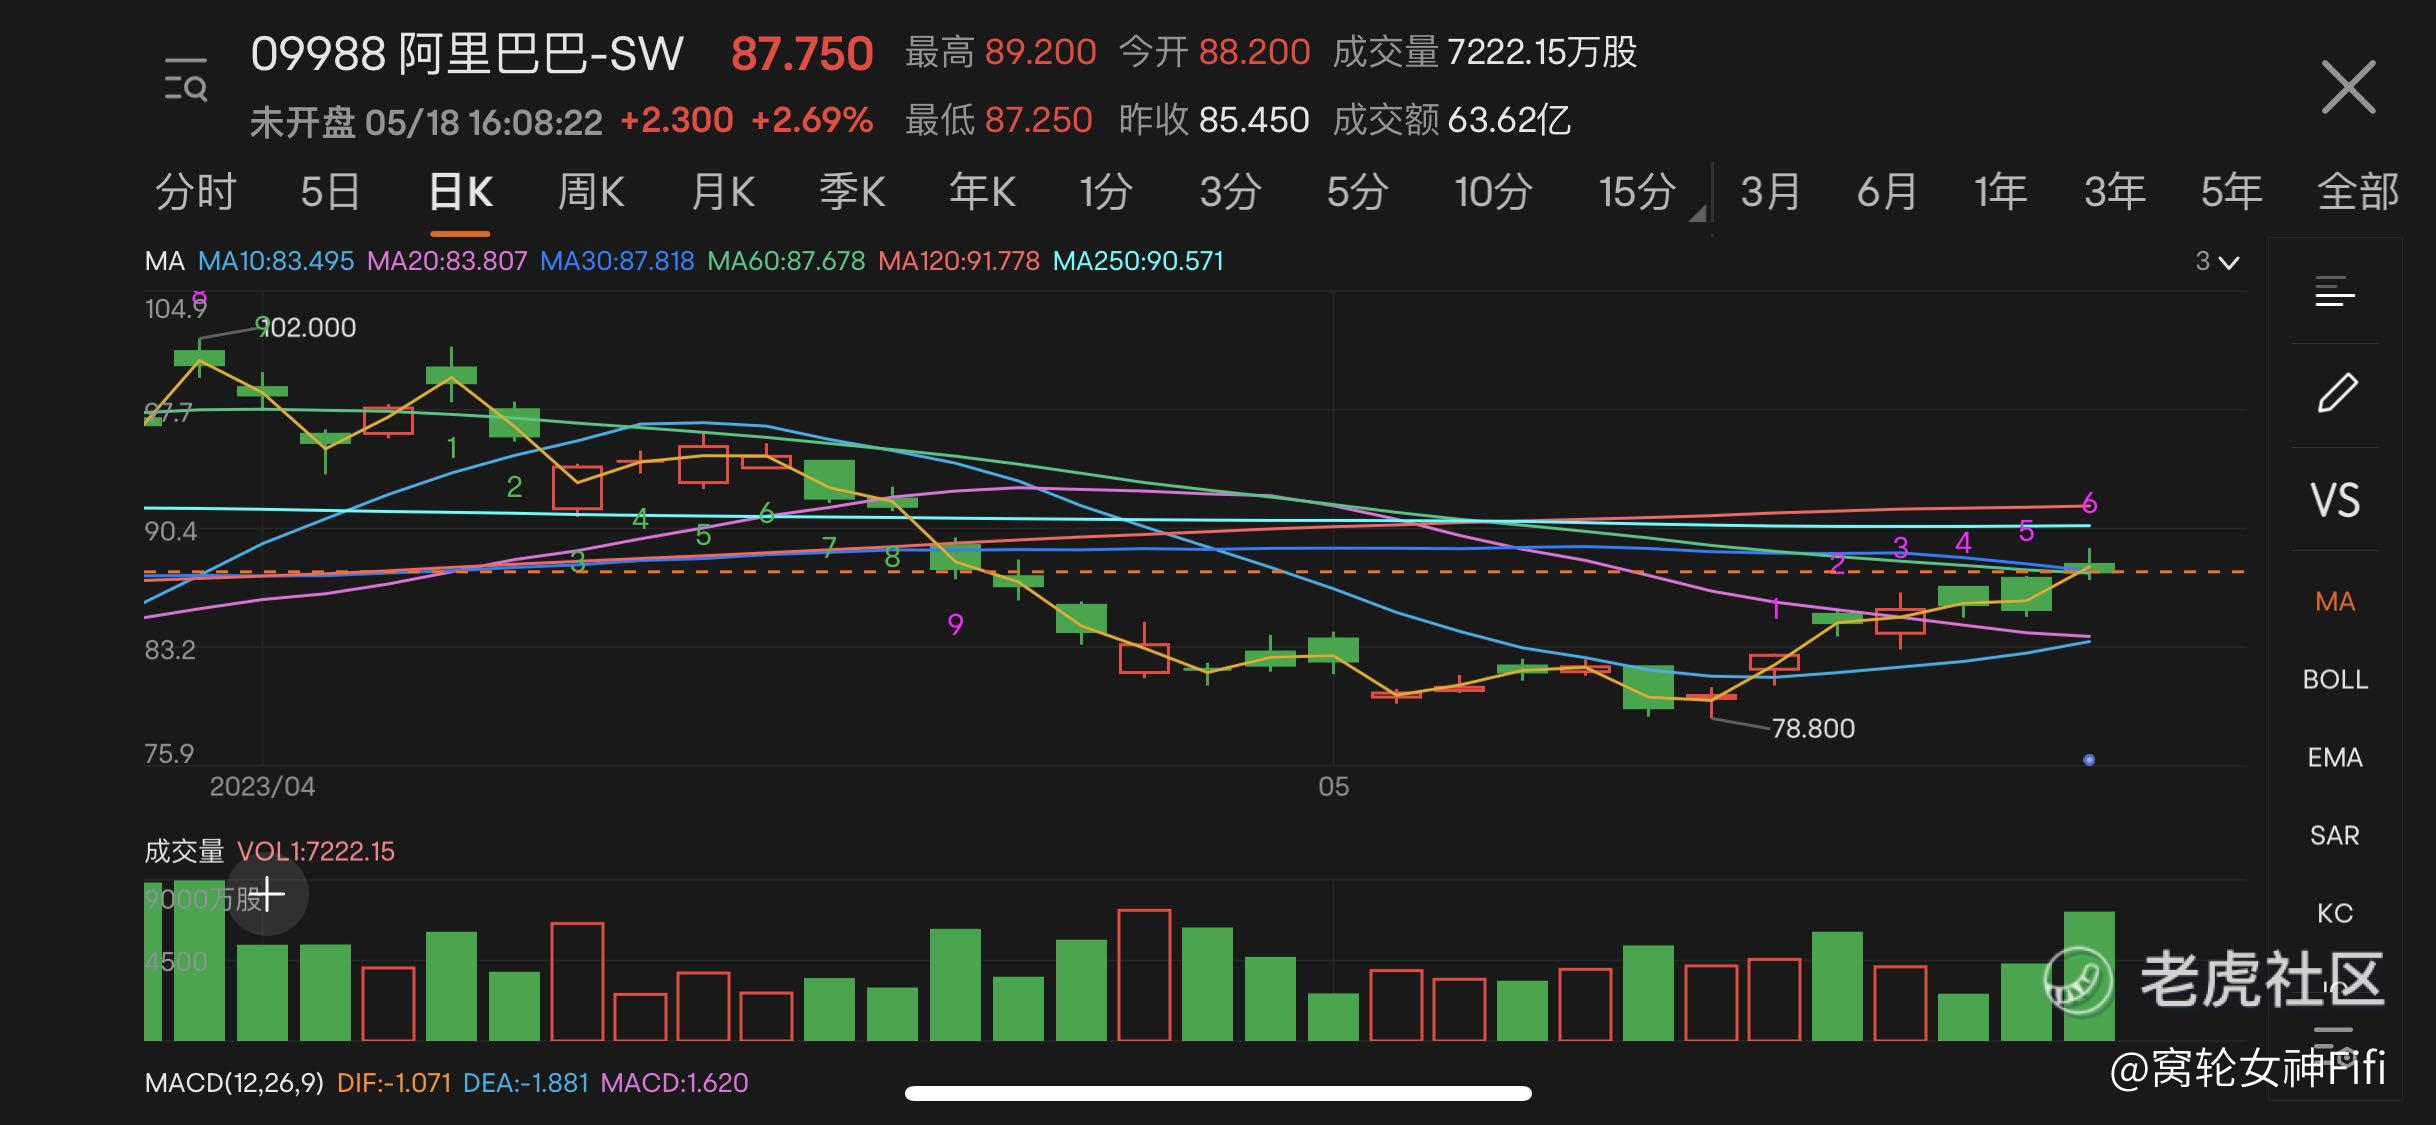Switch to the 10分 ten-minute chart
Image resolution: width=2436 pixels, height=1125 pixels.
click(x=1493, y=191)
